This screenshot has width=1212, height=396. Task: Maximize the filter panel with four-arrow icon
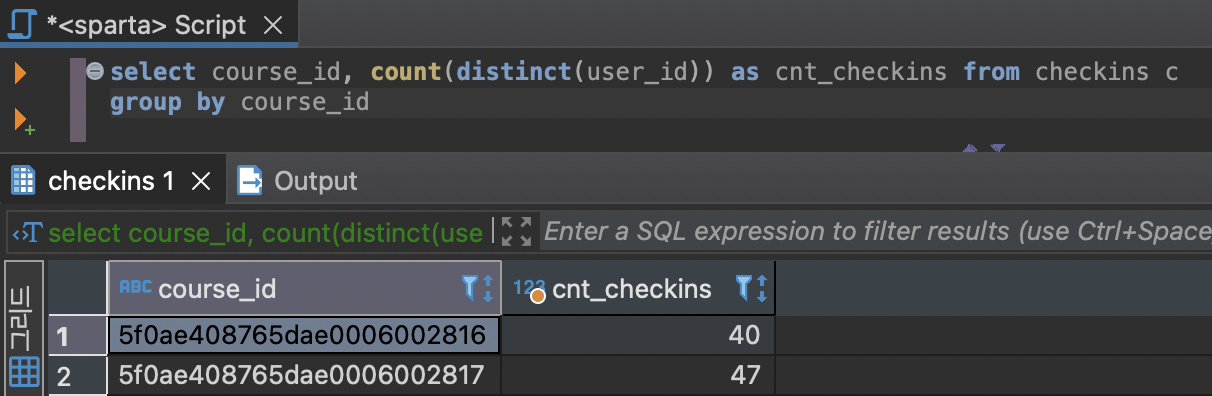coord(516,232)
